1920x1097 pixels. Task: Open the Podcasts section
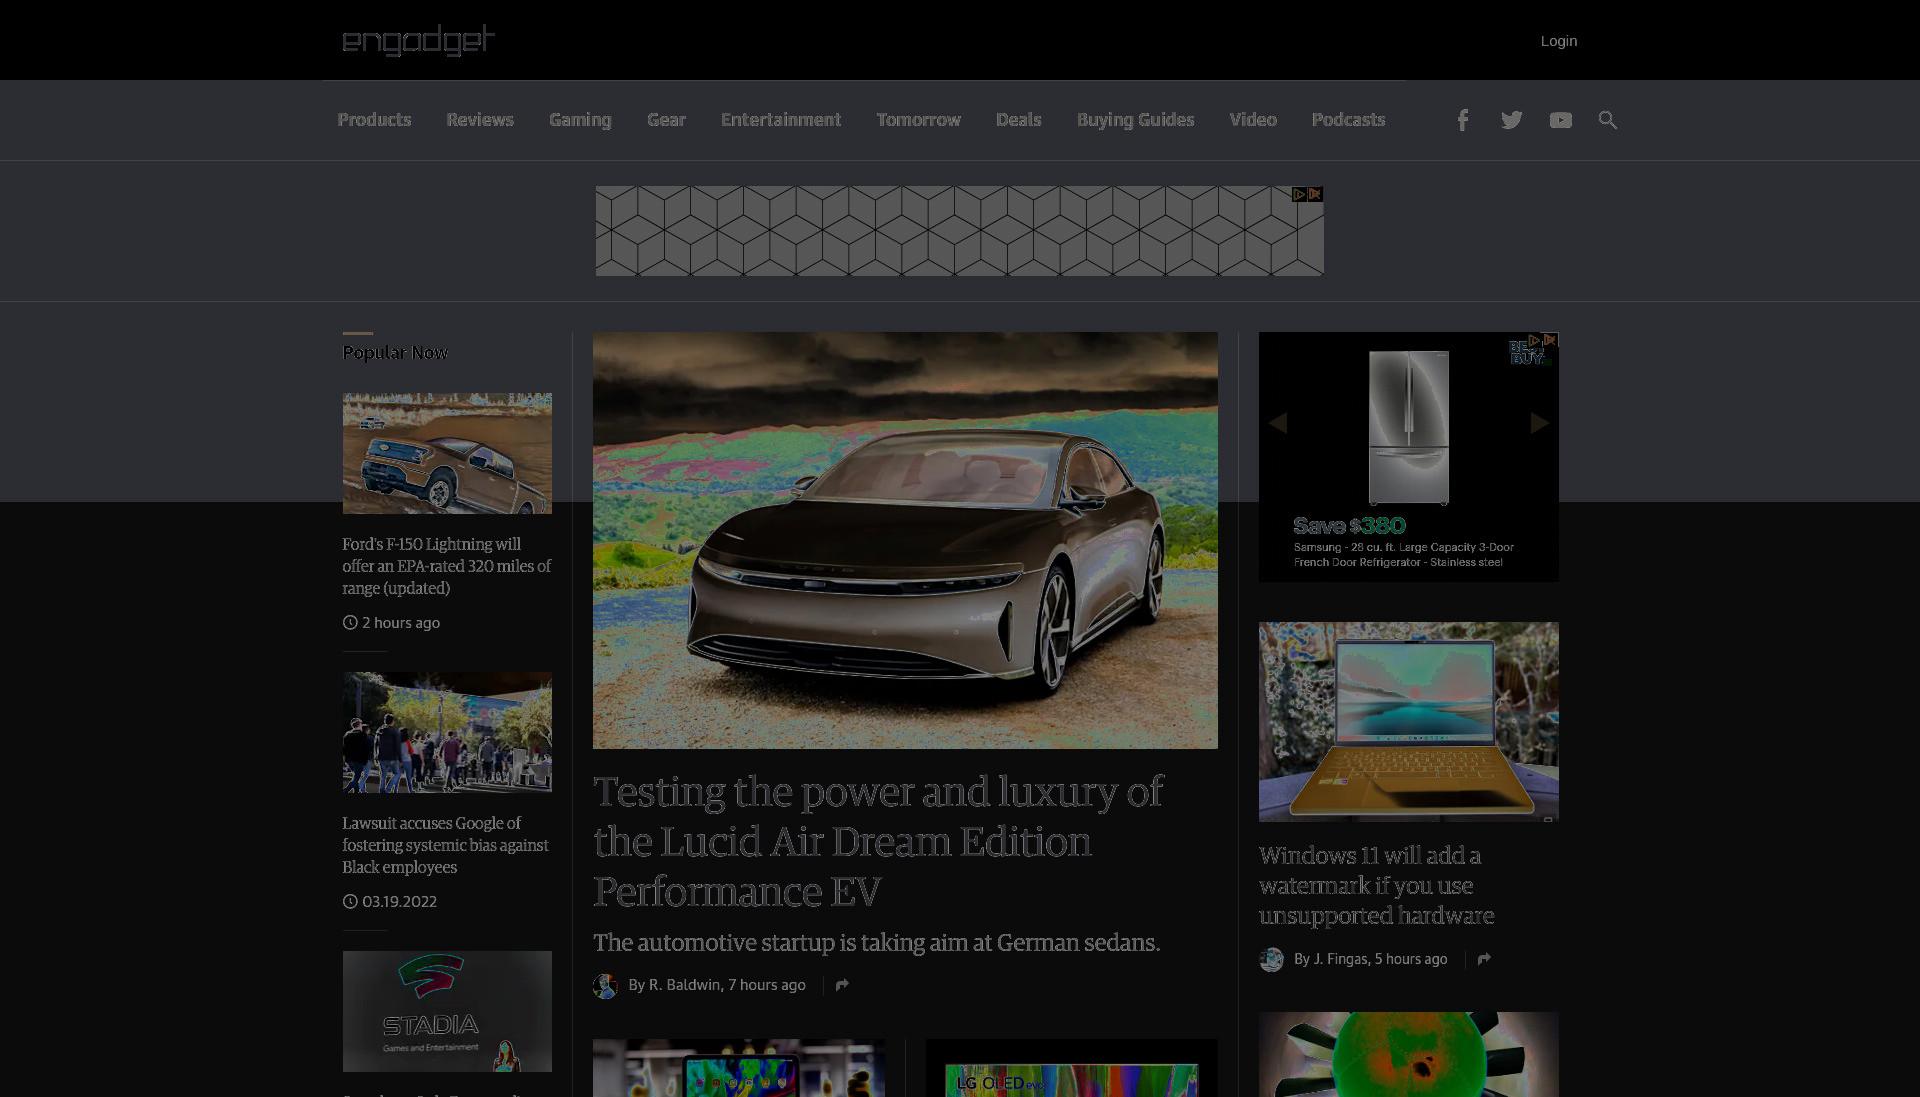point(1348,120)
